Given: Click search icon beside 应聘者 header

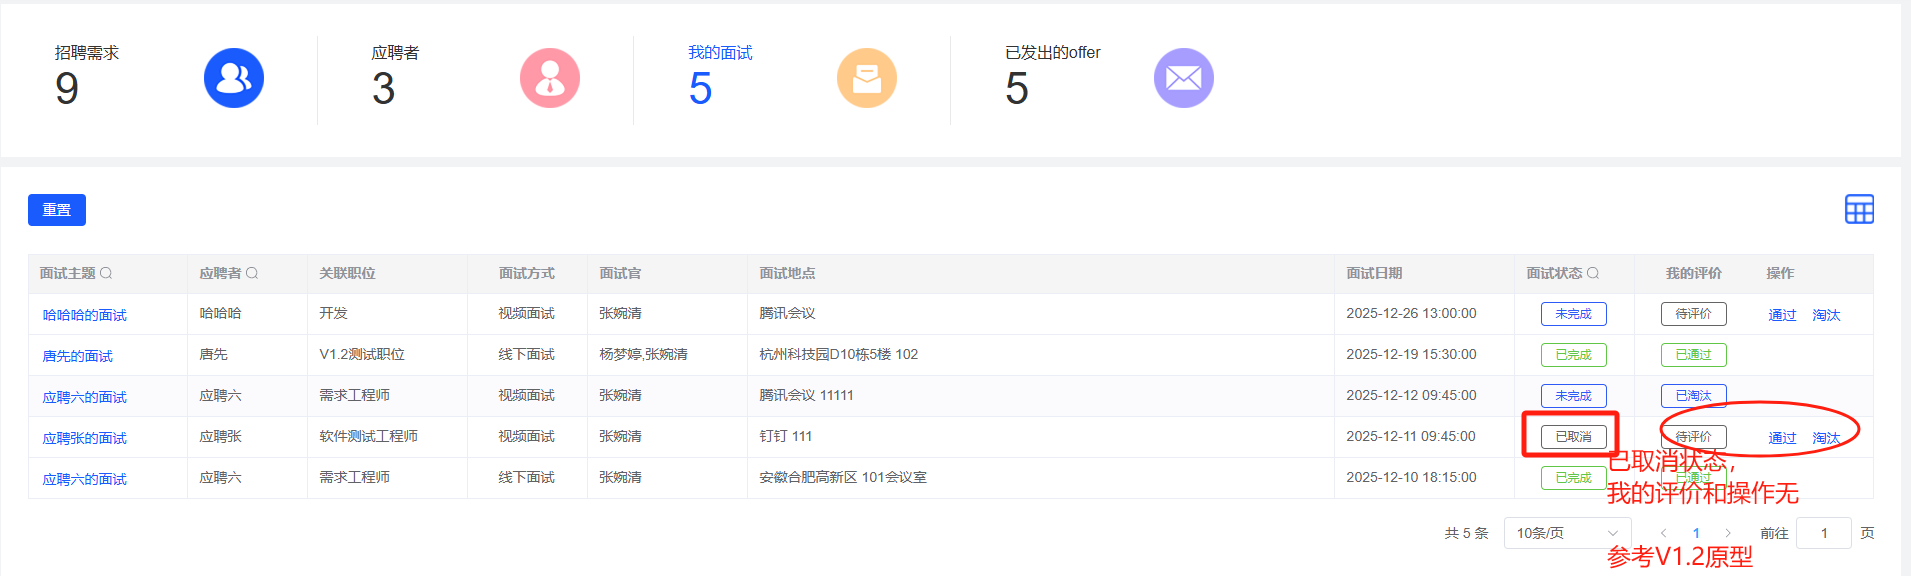Looking at the screenshot, I should pos(252,273).
